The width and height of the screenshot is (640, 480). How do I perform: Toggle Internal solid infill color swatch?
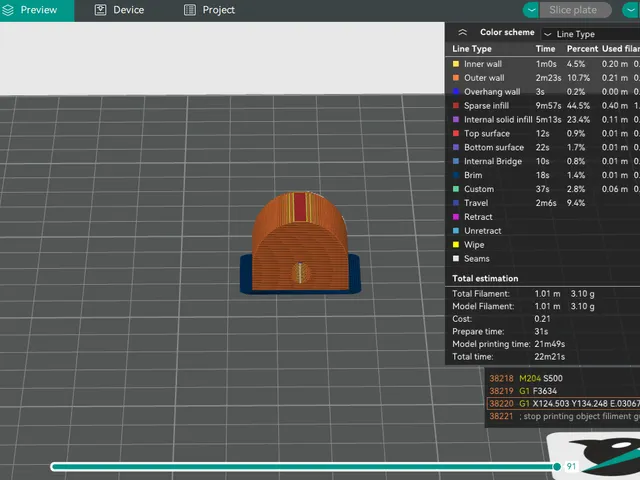[456, 119]
